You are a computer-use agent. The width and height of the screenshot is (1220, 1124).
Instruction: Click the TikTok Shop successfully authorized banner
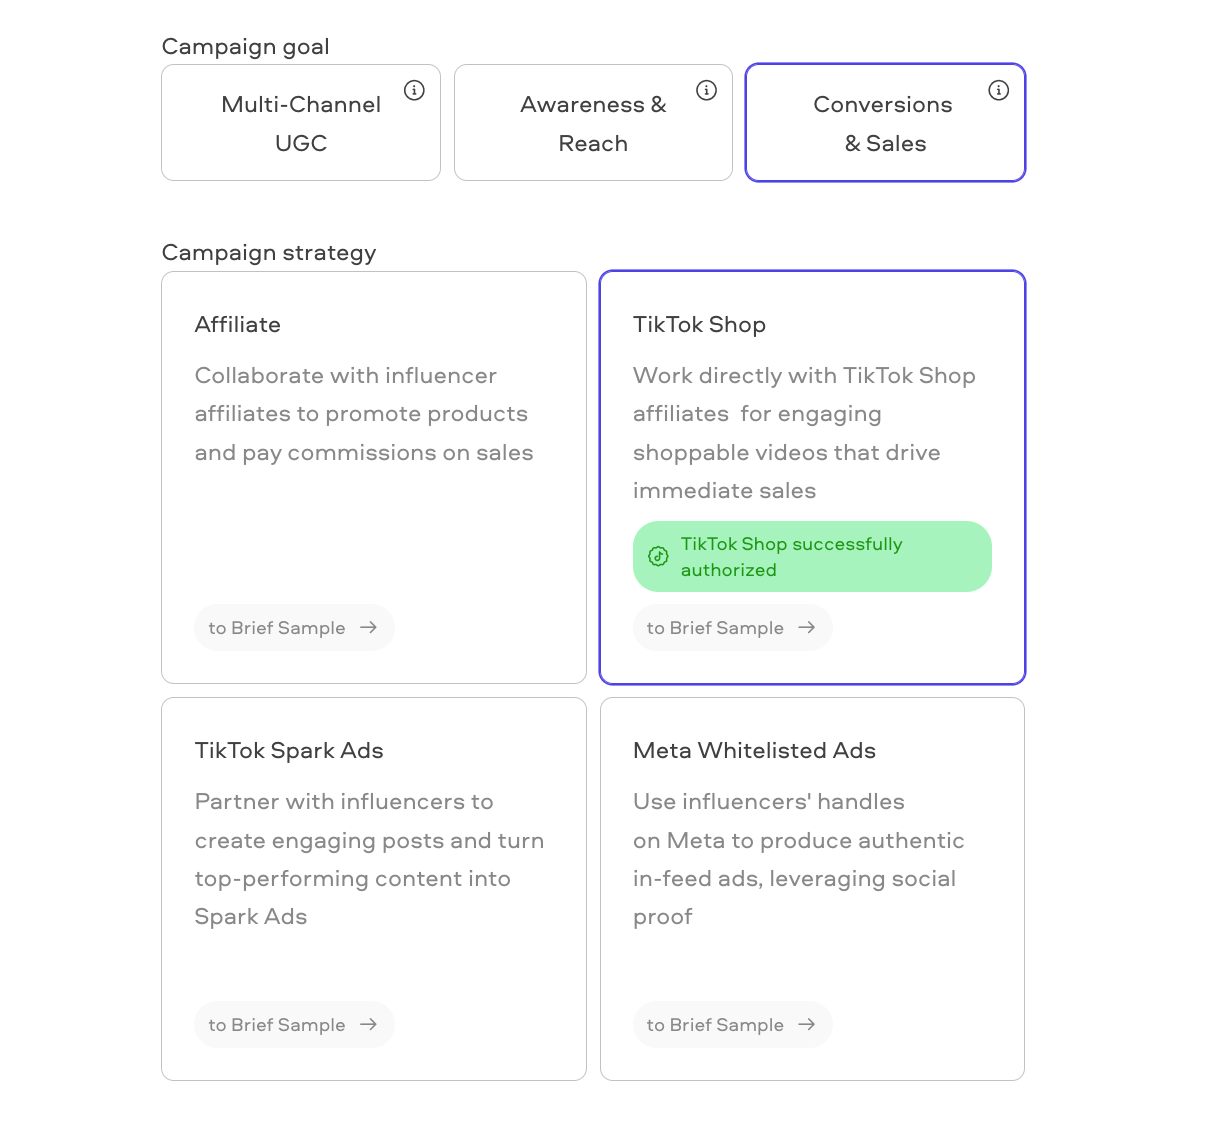coord(812,557)
